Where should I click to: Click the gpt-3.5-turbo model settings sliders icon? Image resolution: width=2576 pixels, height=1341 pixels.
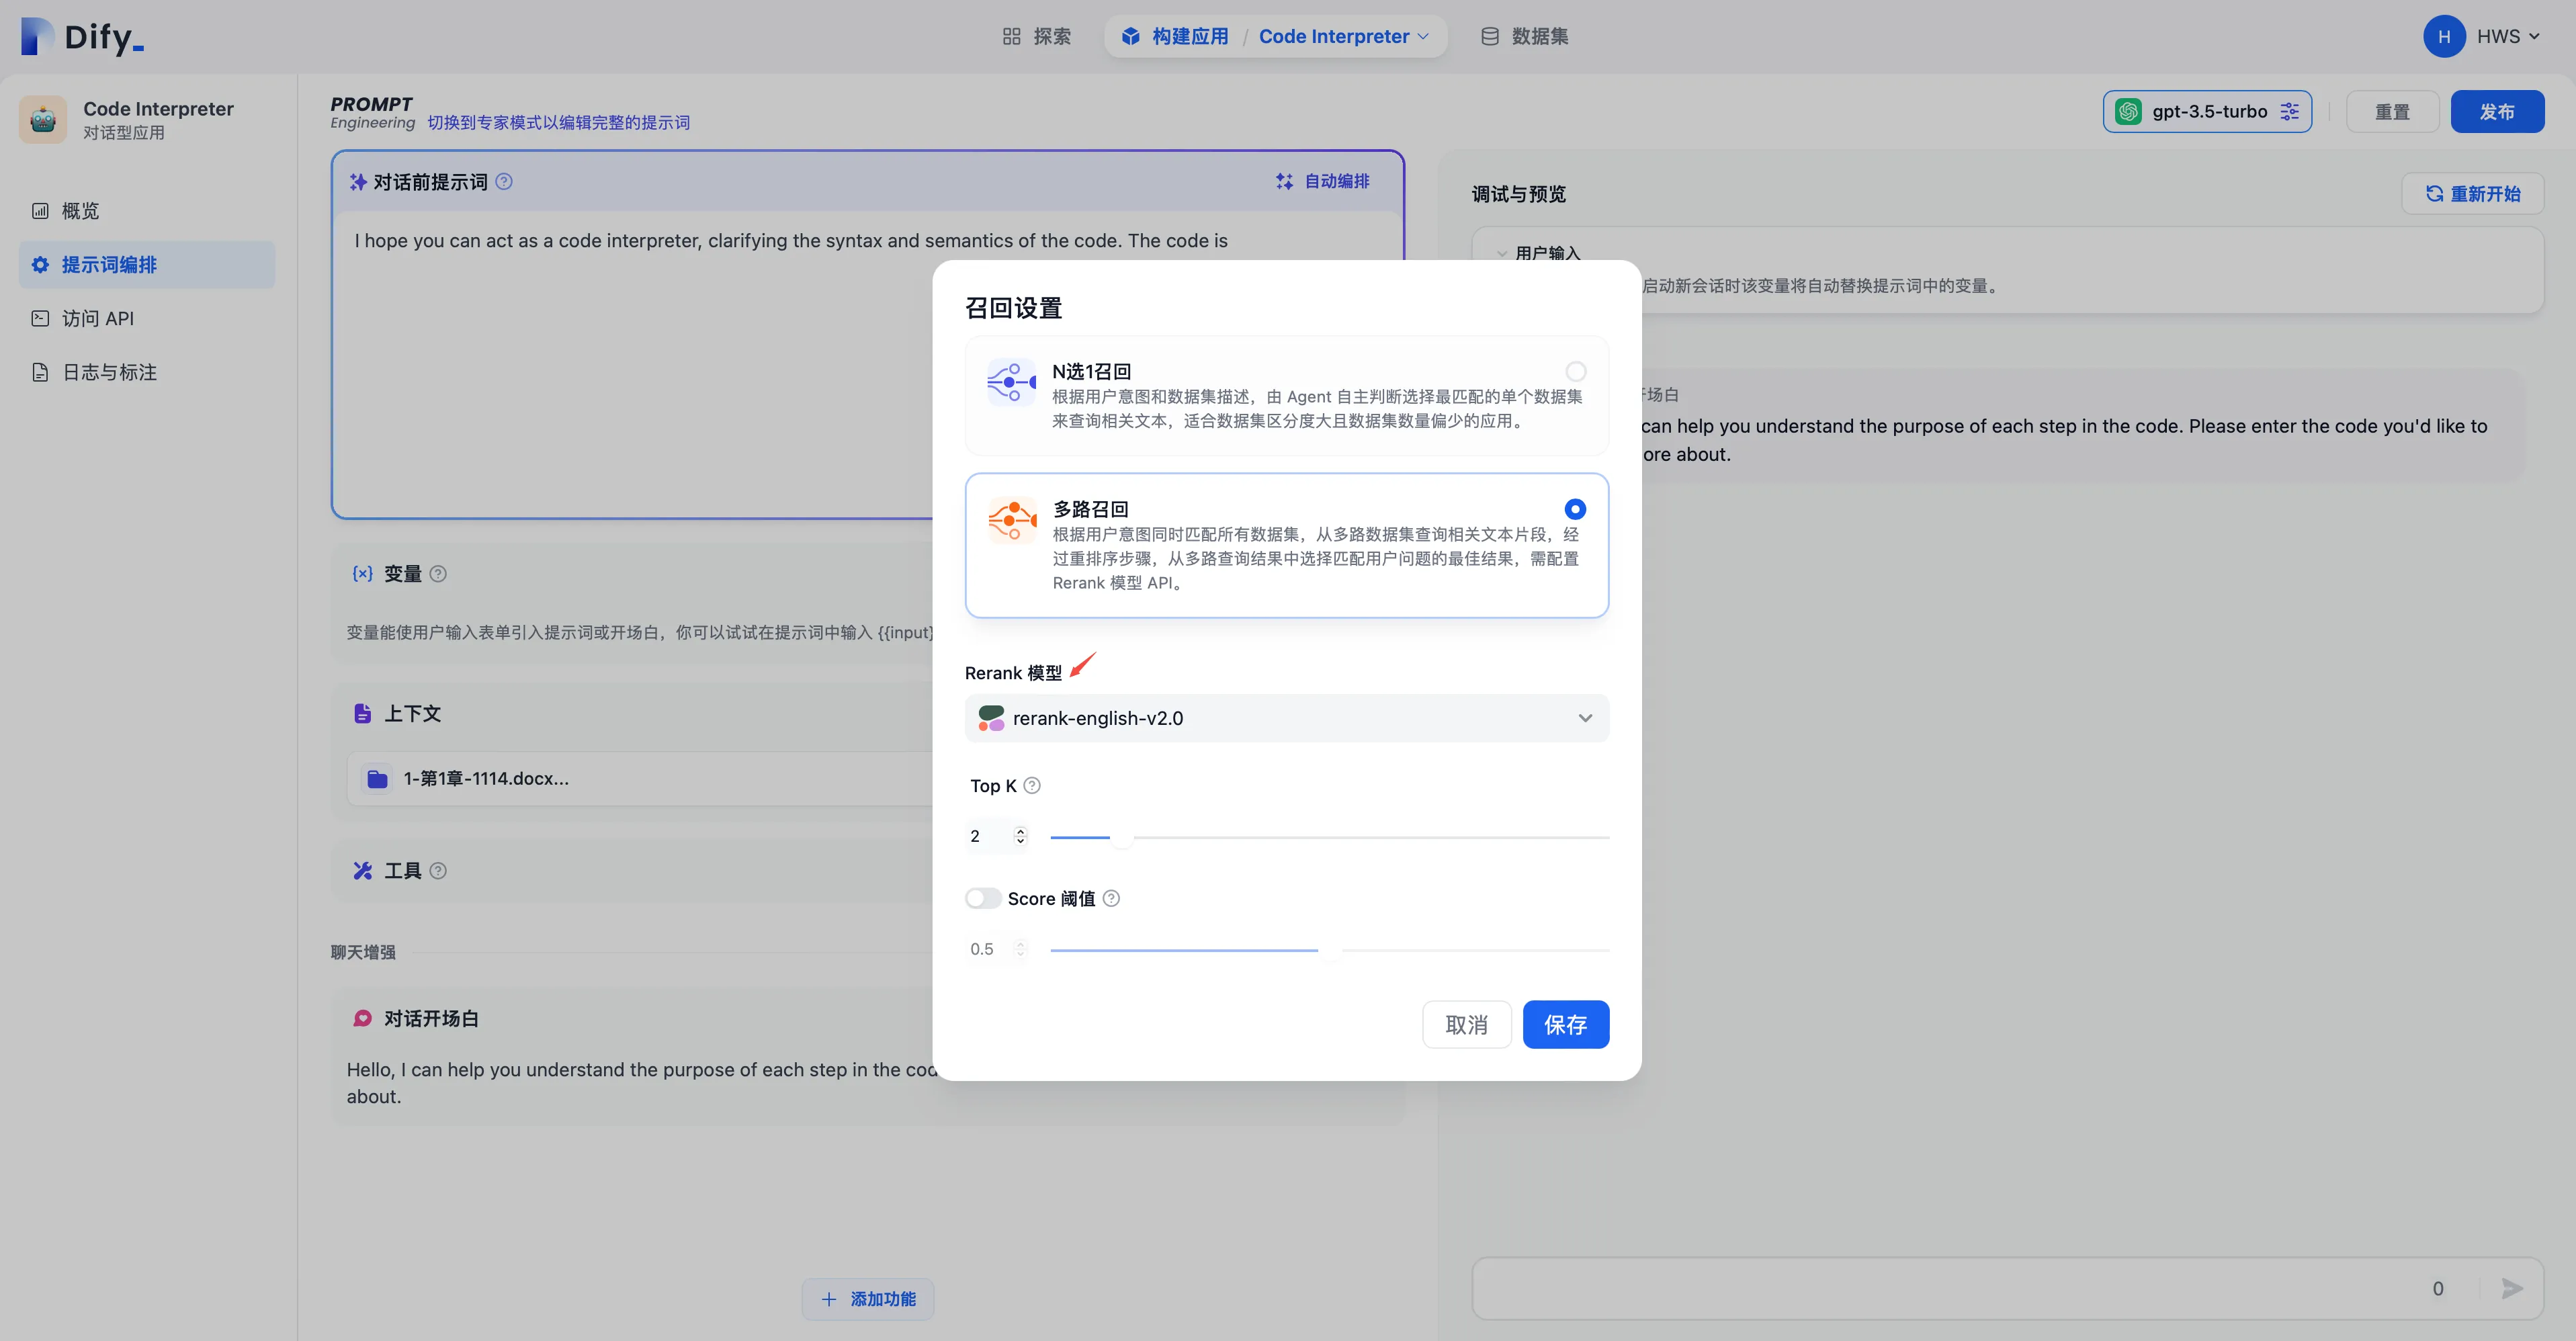click(x=2289, y=111)
